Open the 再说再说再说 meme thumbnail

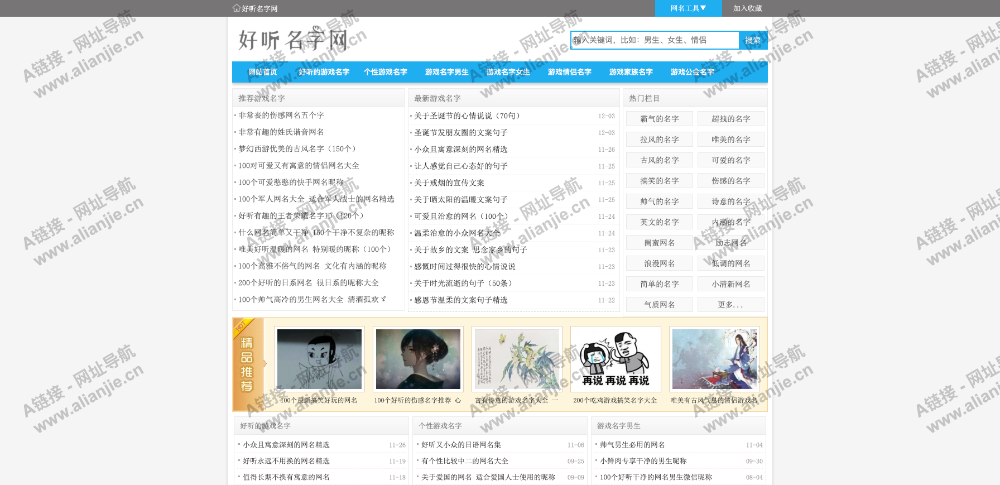(615, 359)
